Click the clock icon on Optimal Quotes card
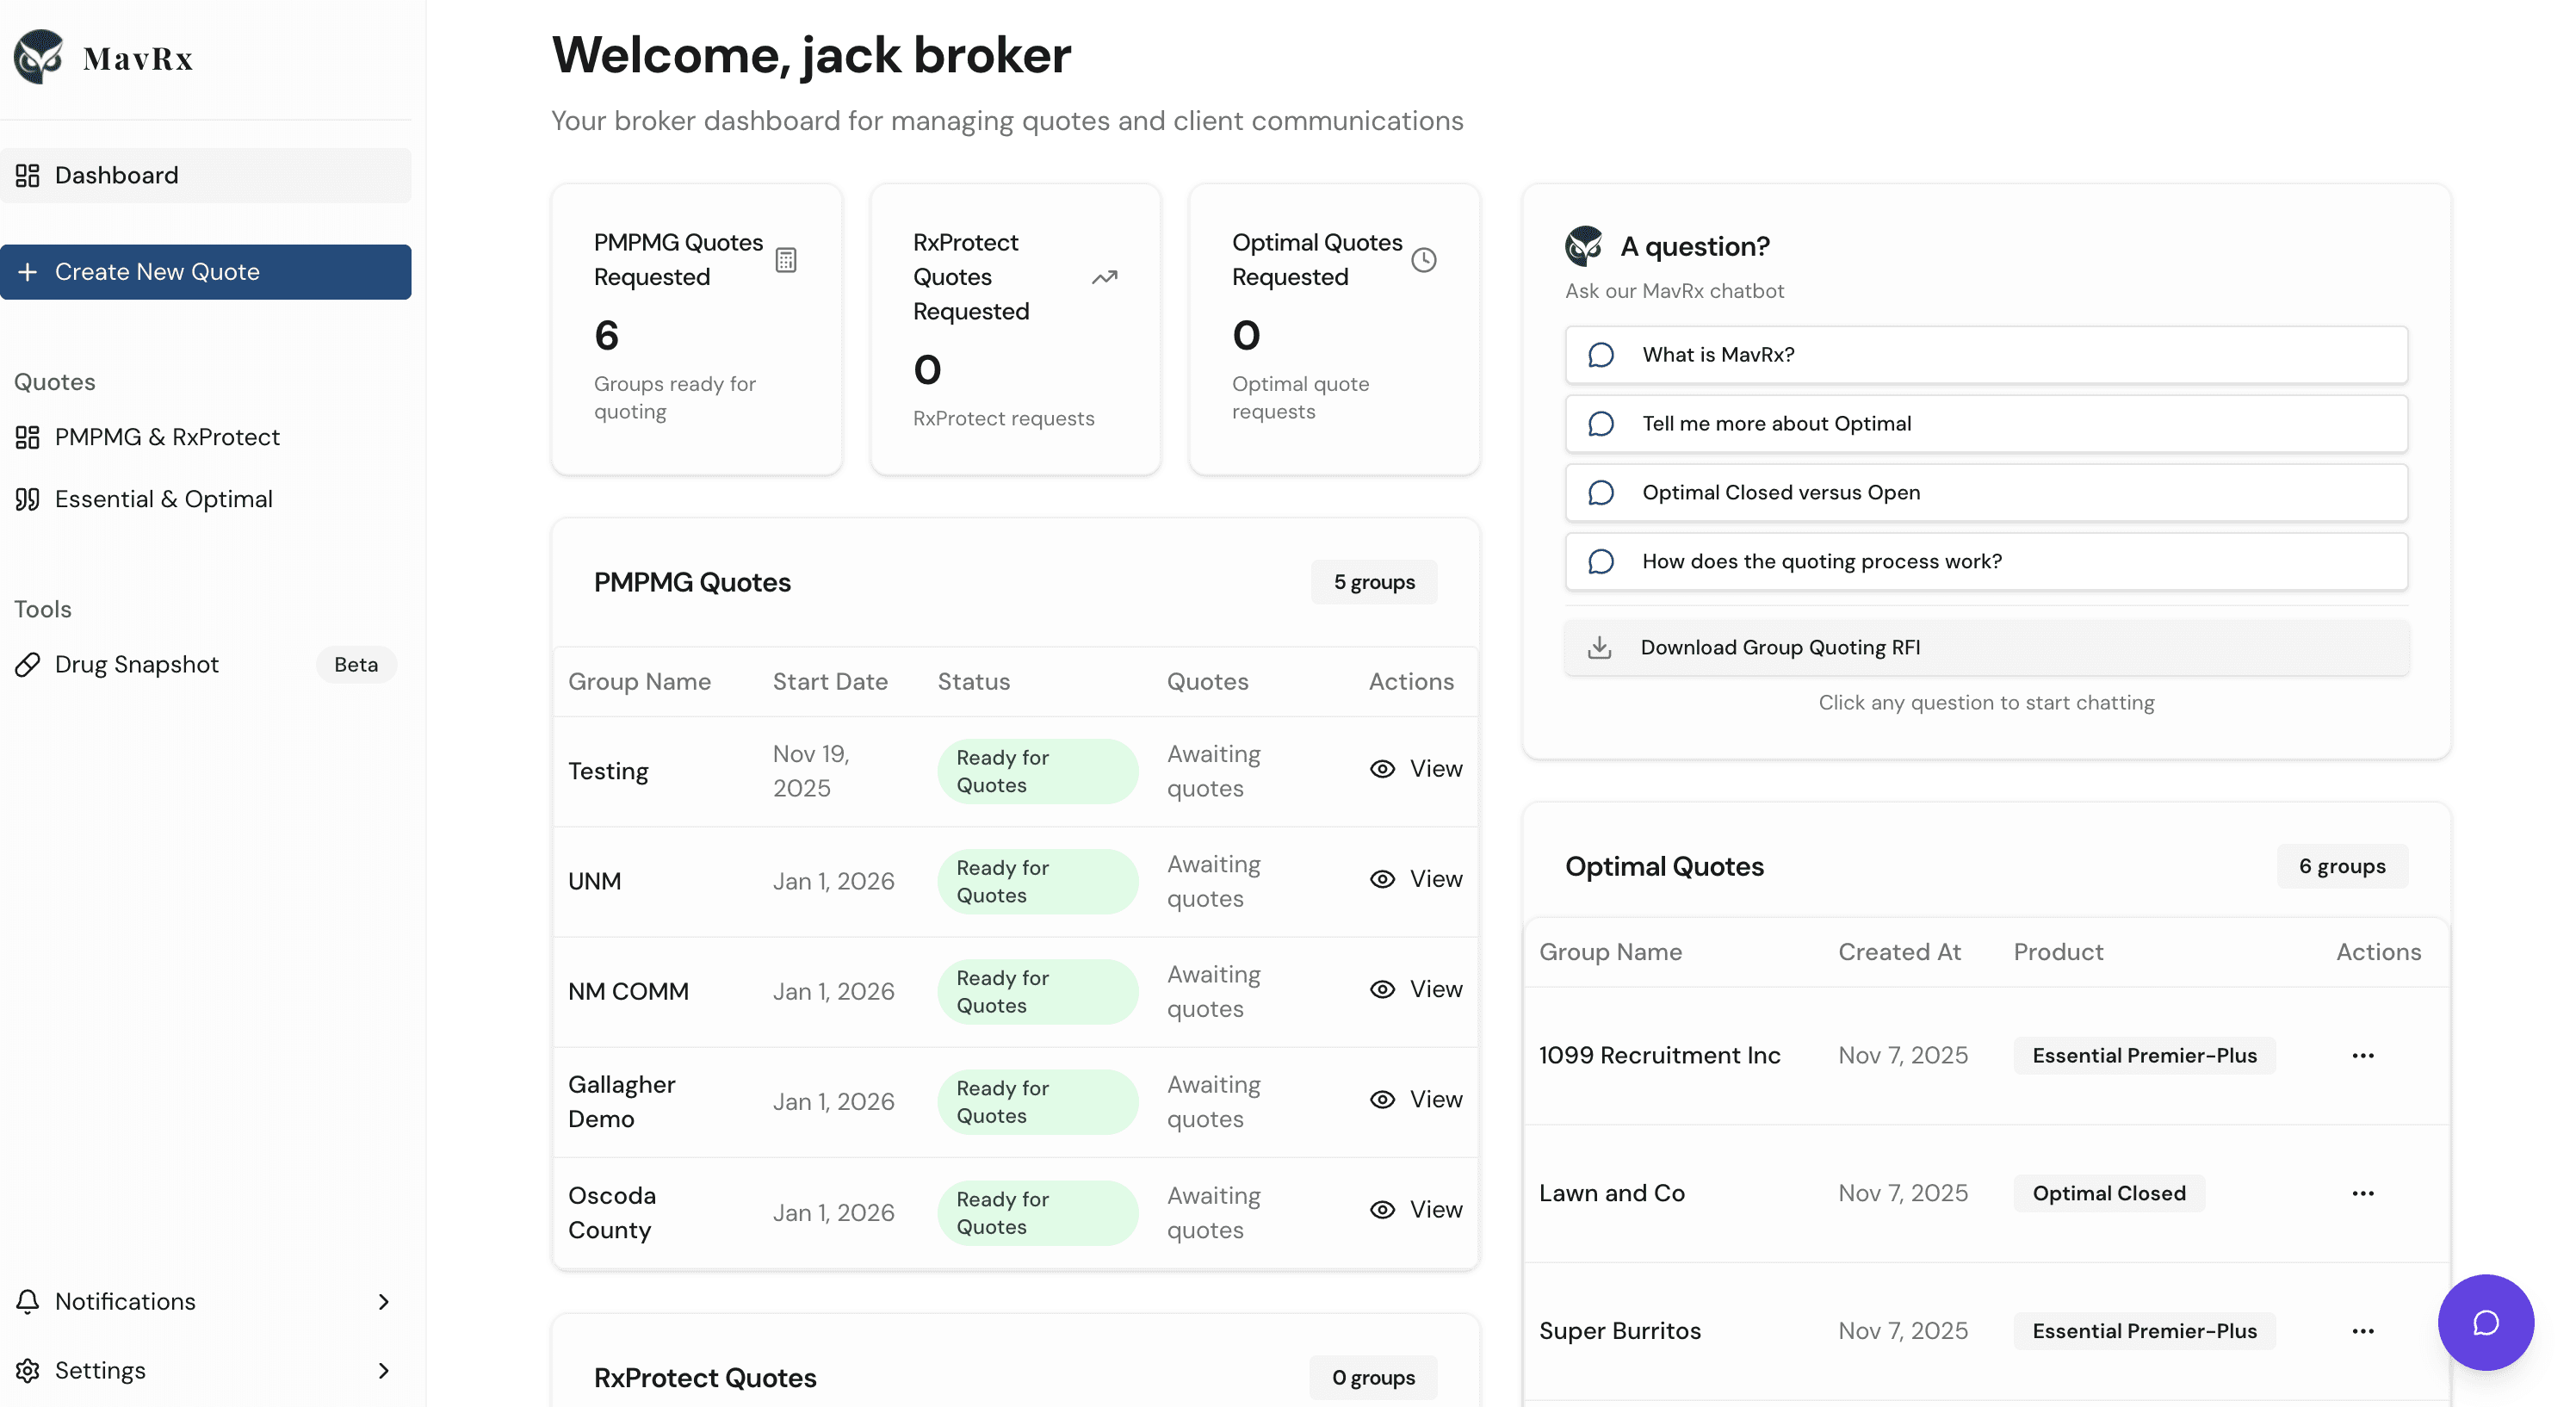The image size is (2576, 1407). pos(1424,260)
